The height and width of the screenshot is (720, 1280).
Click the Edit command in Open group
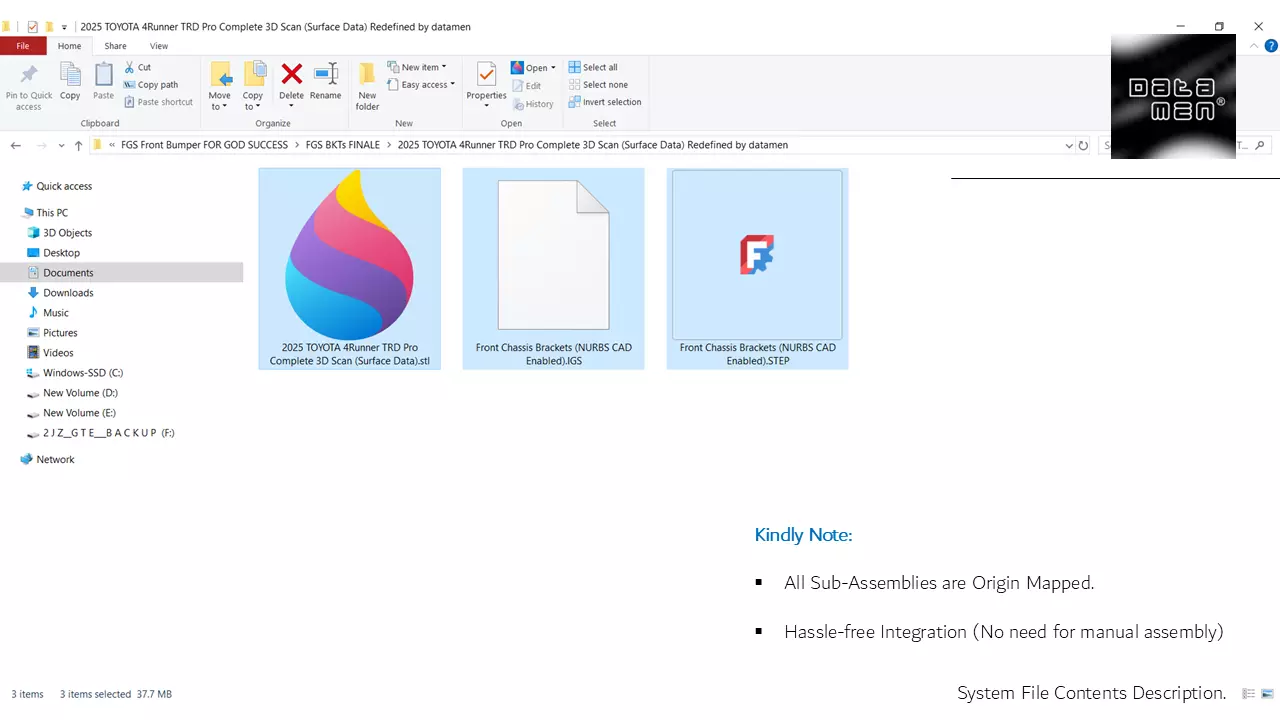(527, 86)
